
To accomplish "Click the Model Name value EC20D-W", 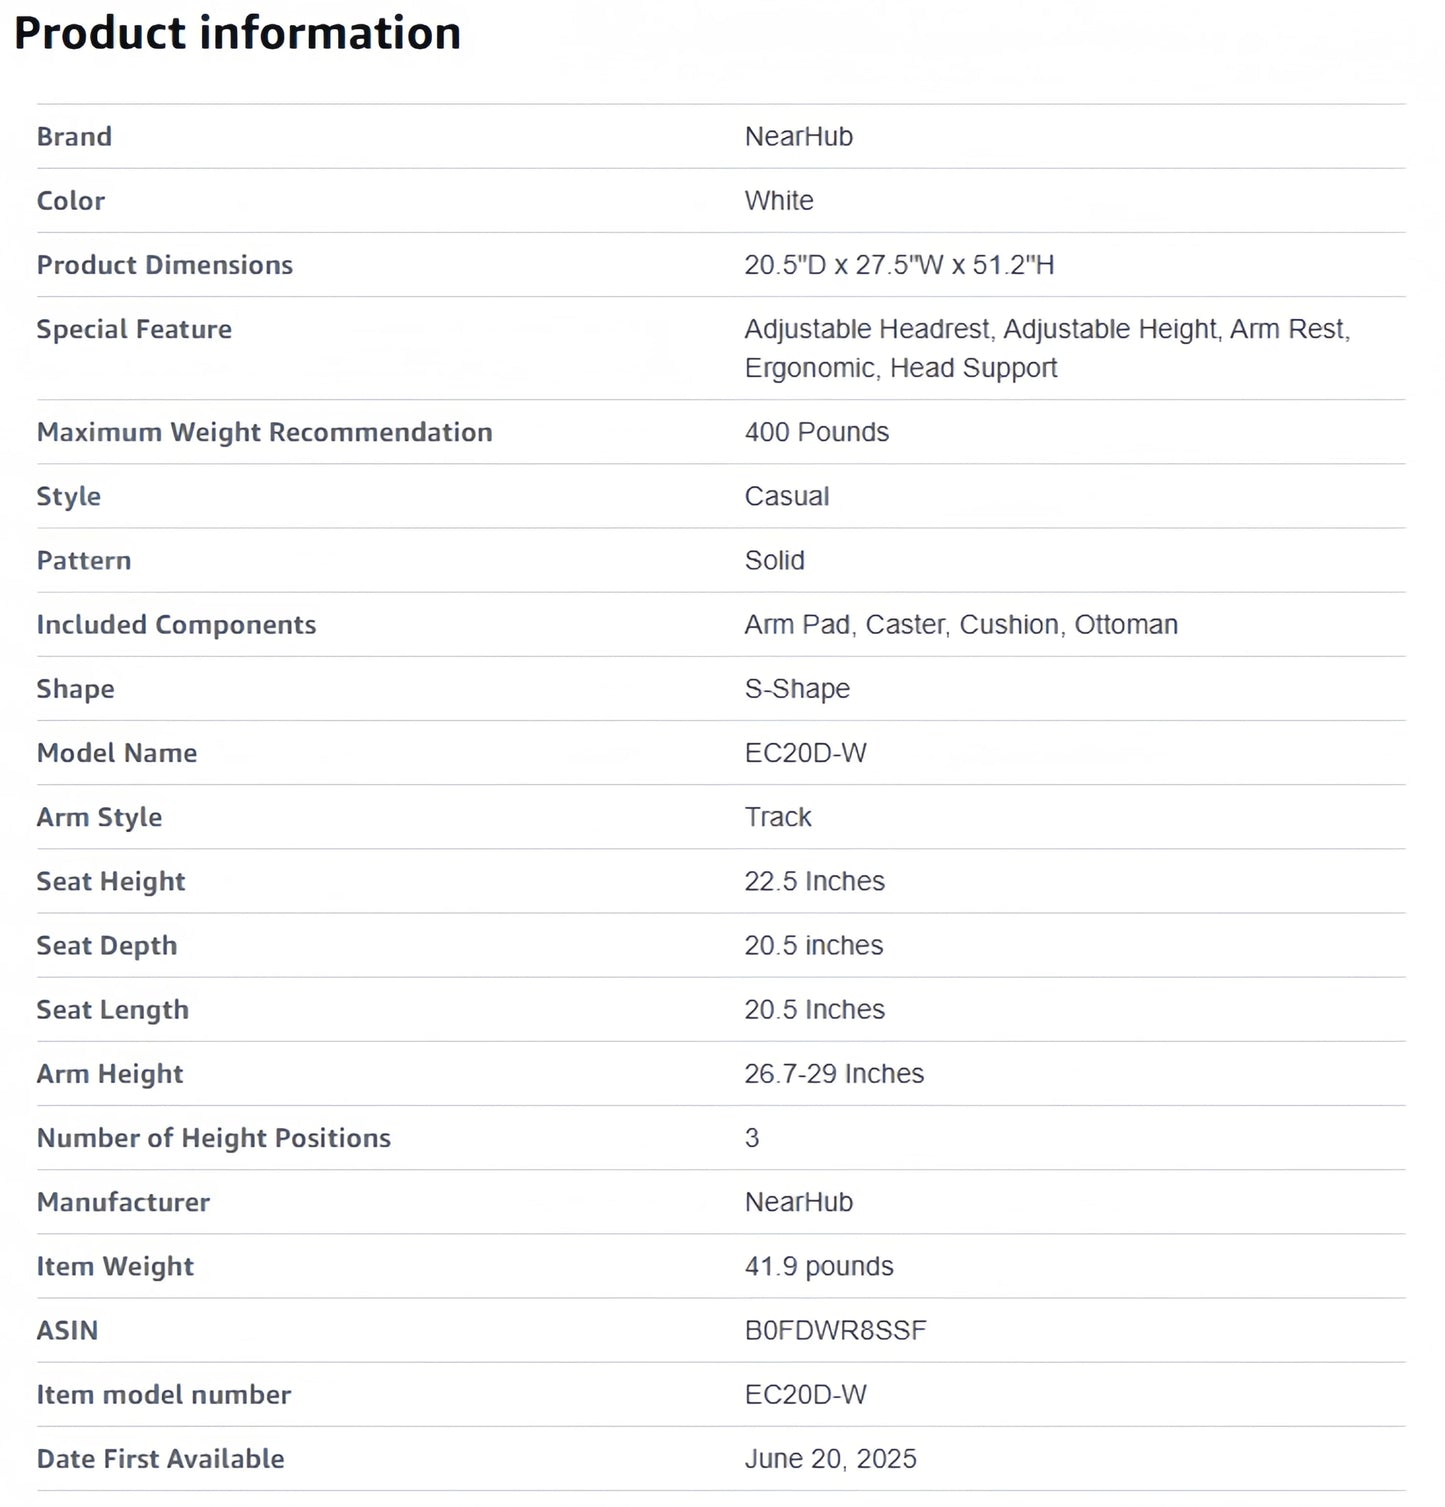I will click(805, 753).
